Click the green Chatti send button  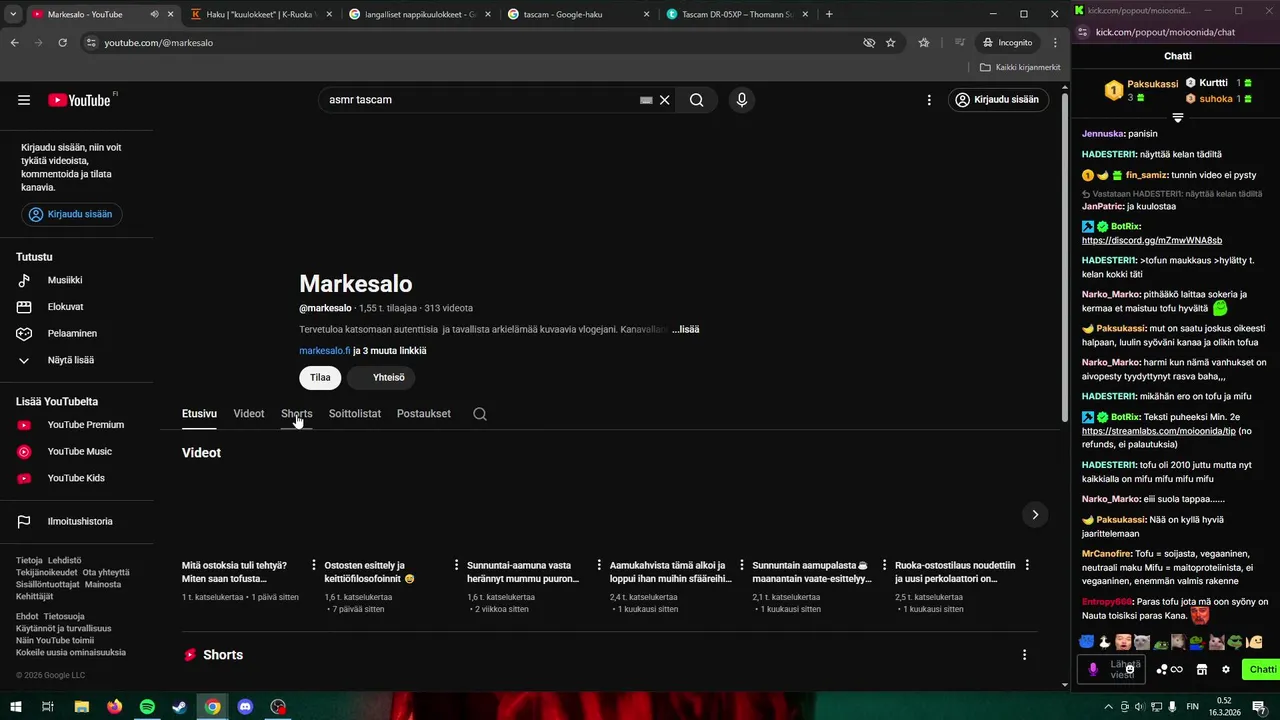(x=1262, y=669)
